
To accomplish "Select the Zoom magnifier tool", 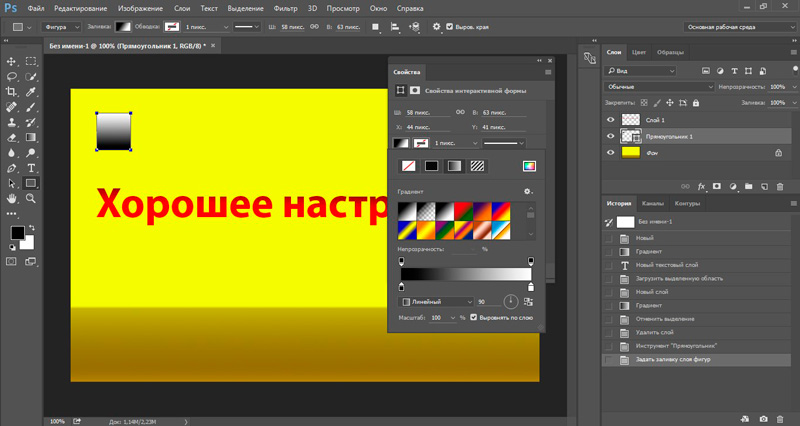I will [x=31, y=198].
